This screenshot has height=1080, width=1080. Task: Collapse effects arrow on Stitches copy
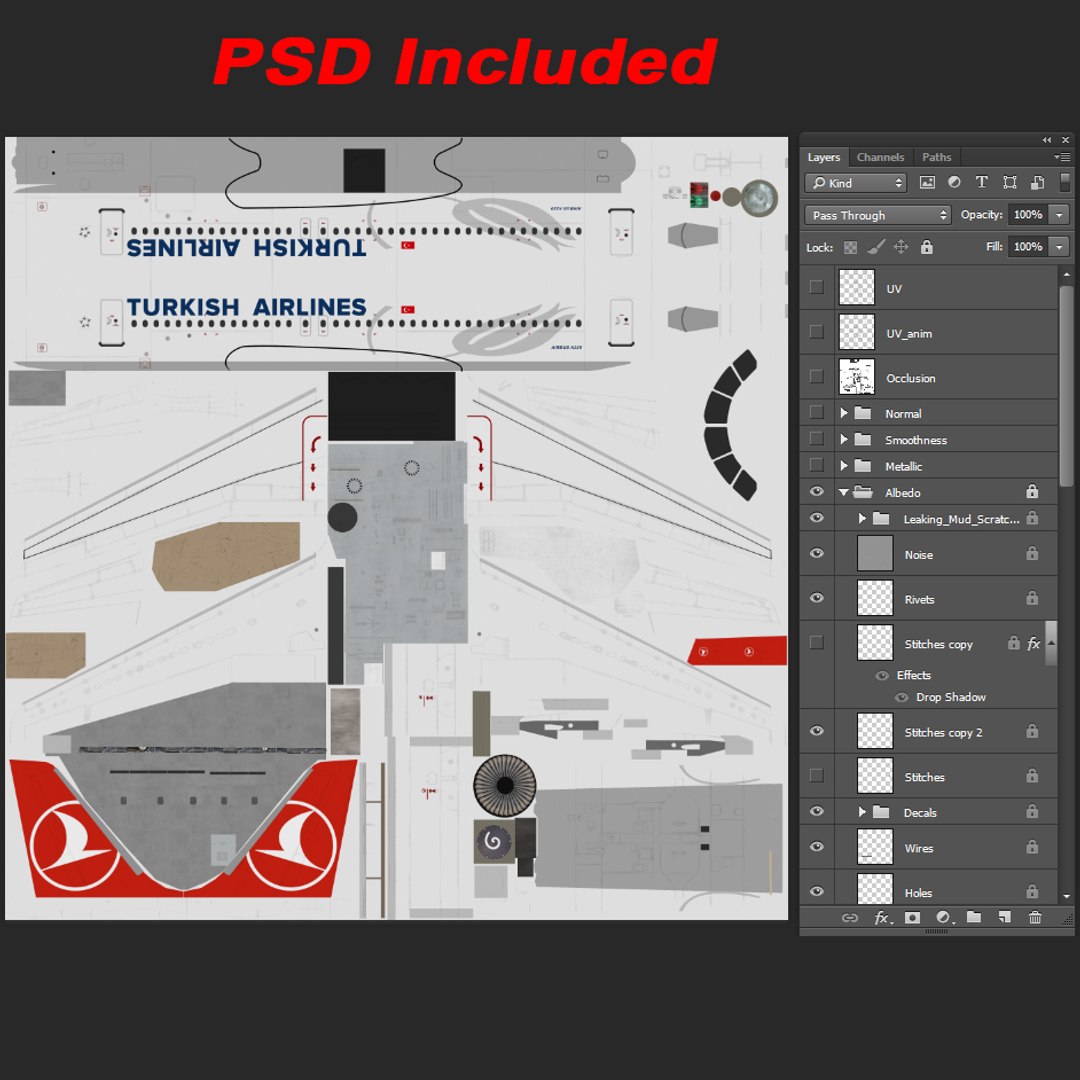[1051, 643]
